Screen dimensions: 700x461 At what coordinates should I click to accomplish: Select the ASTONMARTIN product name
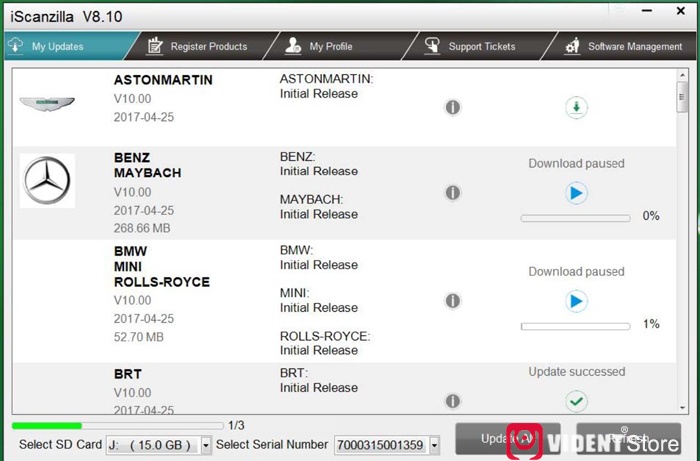coord(163,80)
